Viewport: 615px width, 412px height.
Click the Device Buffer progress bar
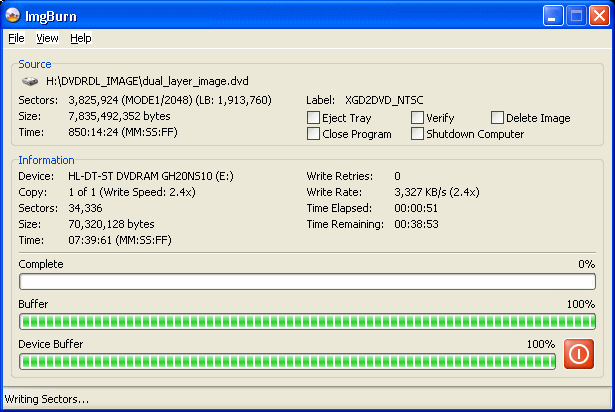coord(287,361)
